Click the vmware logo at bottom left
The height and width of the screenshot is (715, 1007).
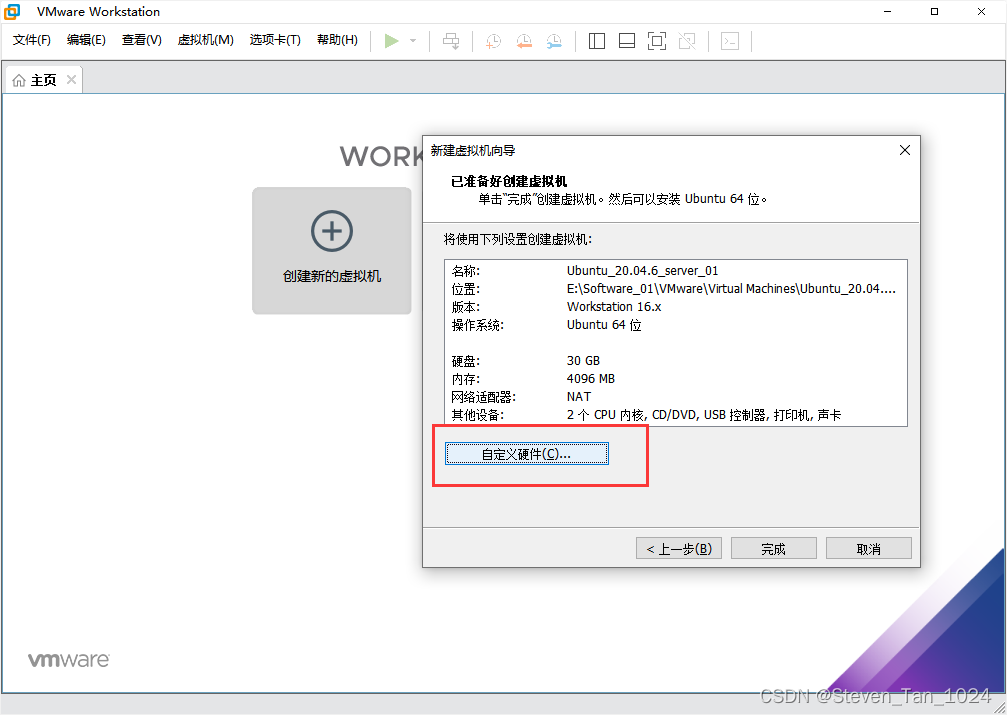click(69, 660)
